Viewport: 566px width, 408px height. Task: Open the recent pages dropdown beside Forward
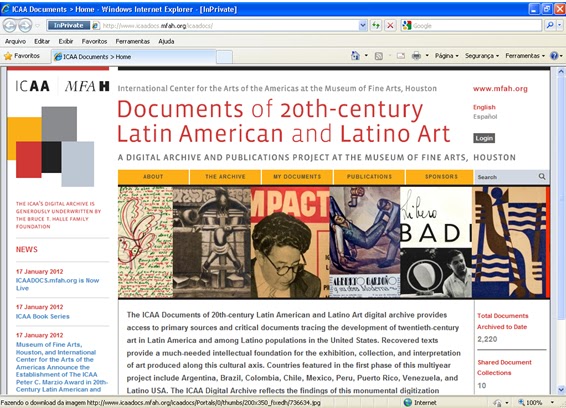(x=38, y=26)
